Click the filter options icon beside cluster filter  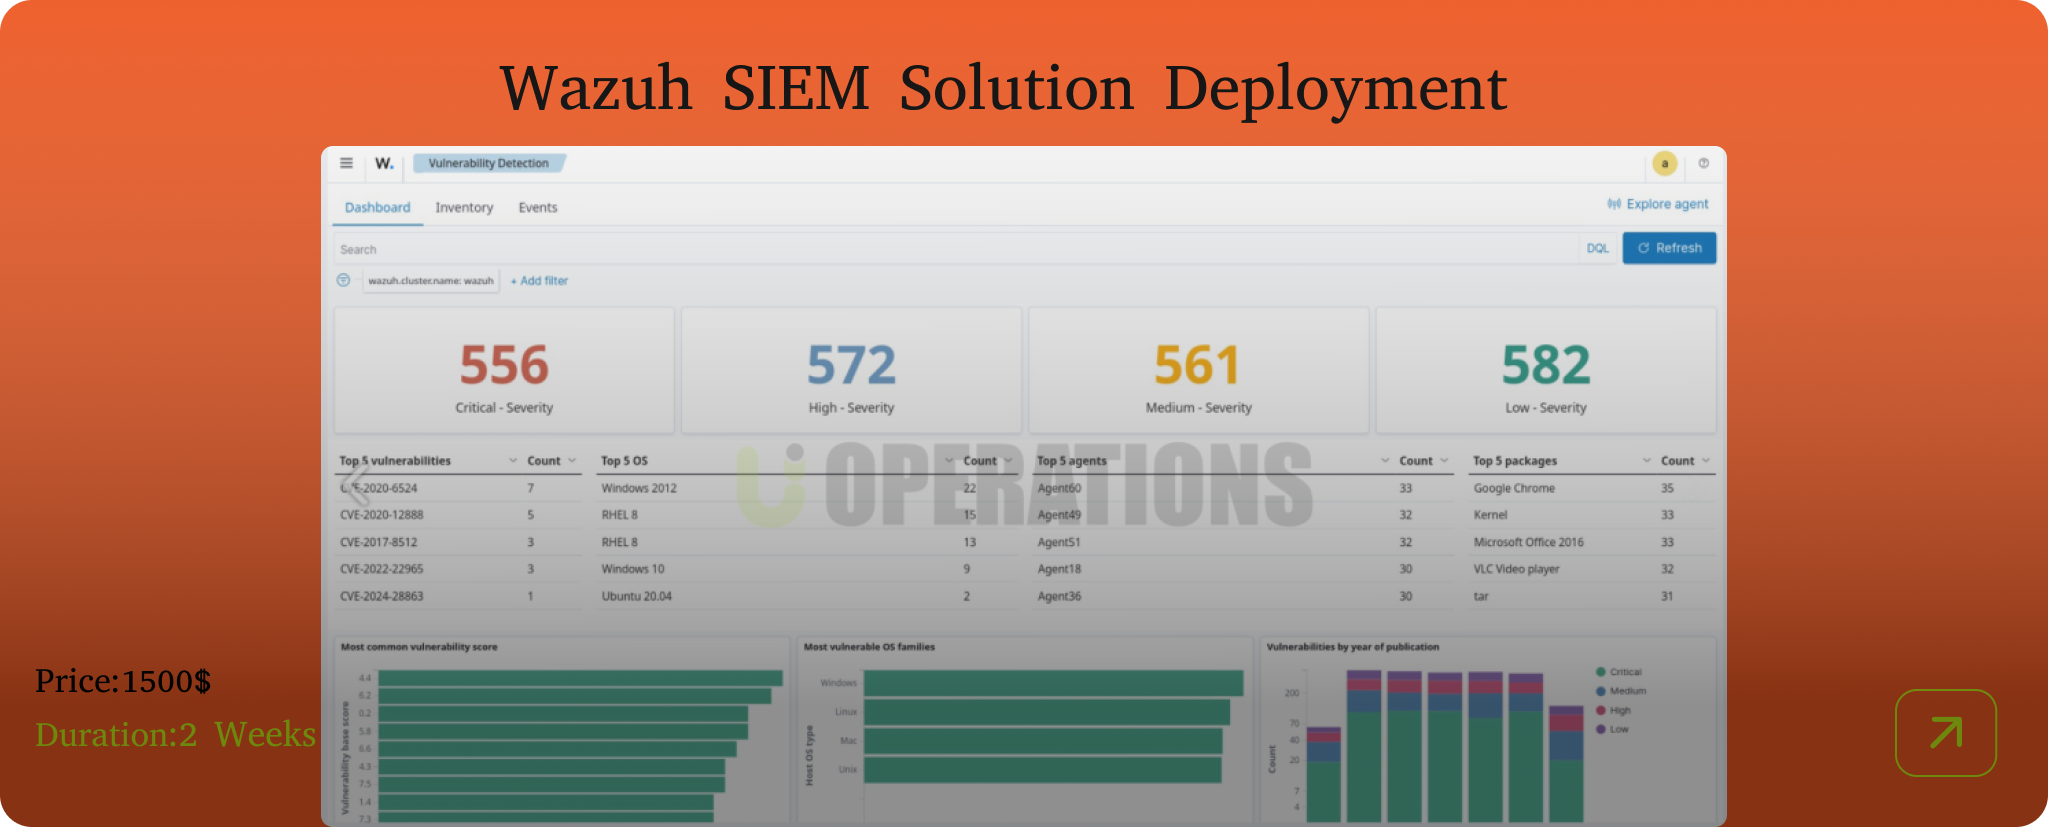(343, 280)
